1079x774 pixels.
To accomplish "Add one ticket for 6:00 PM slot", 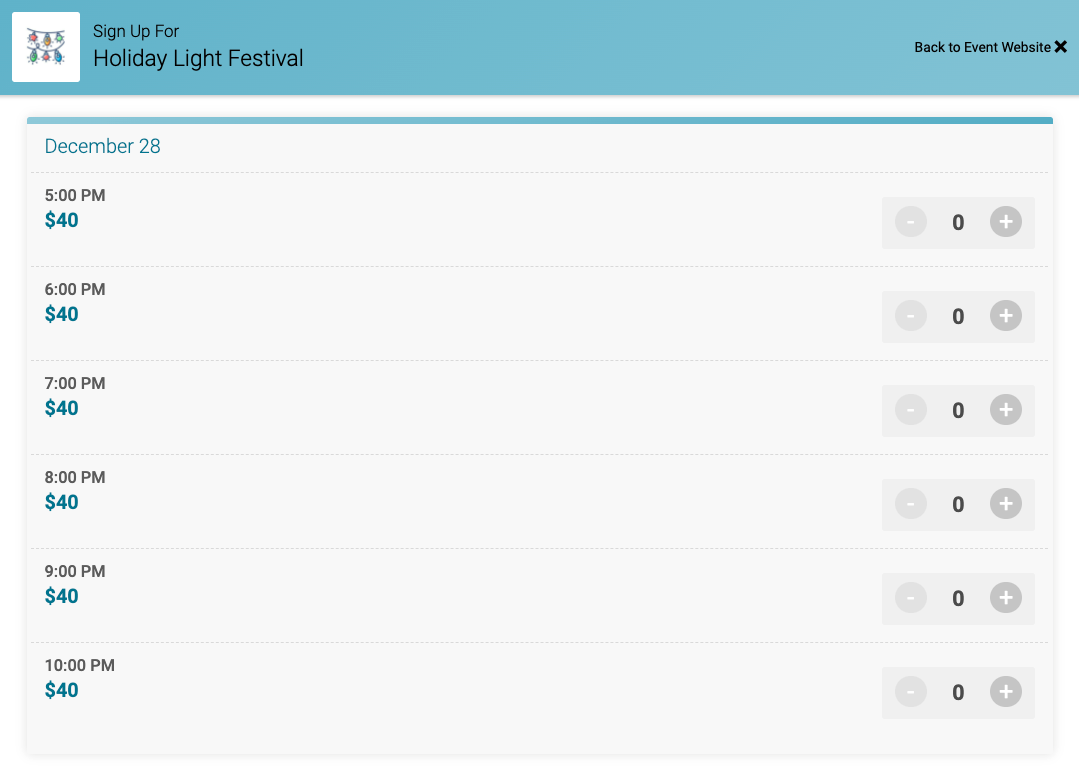I will [x=1006, y=316].
